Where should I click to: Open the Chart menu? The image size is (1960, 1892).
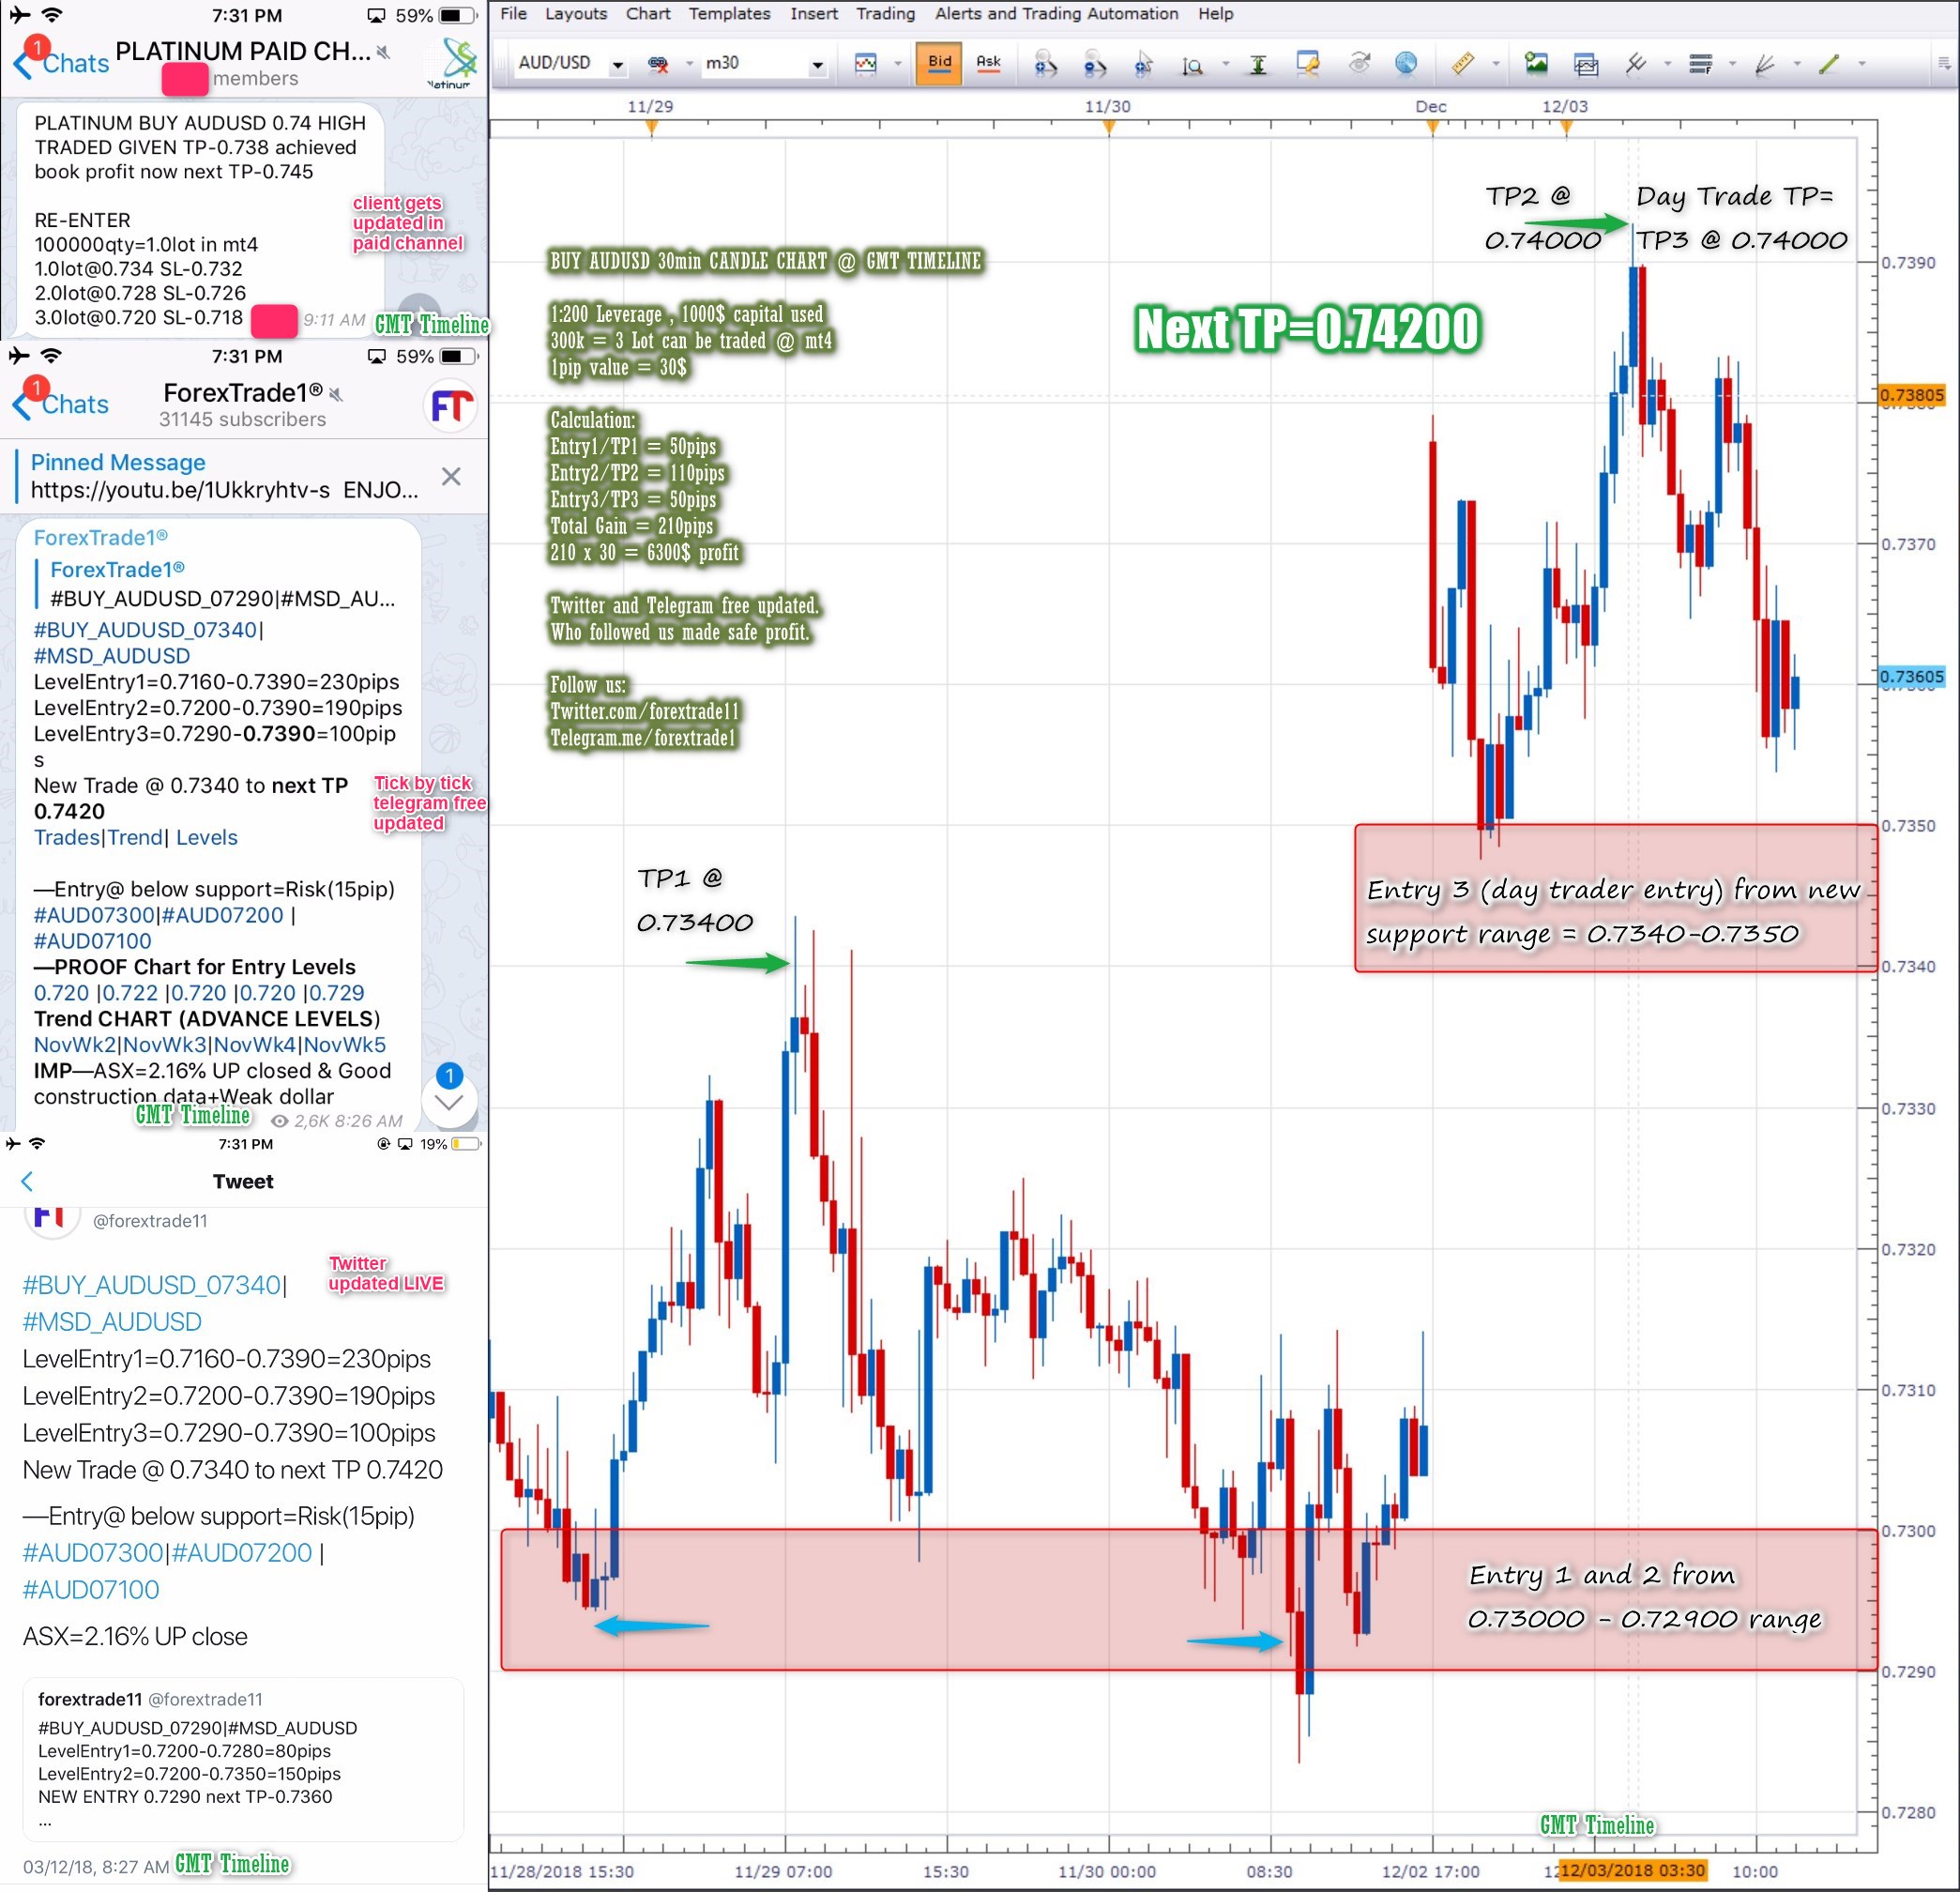pos(648,14)
